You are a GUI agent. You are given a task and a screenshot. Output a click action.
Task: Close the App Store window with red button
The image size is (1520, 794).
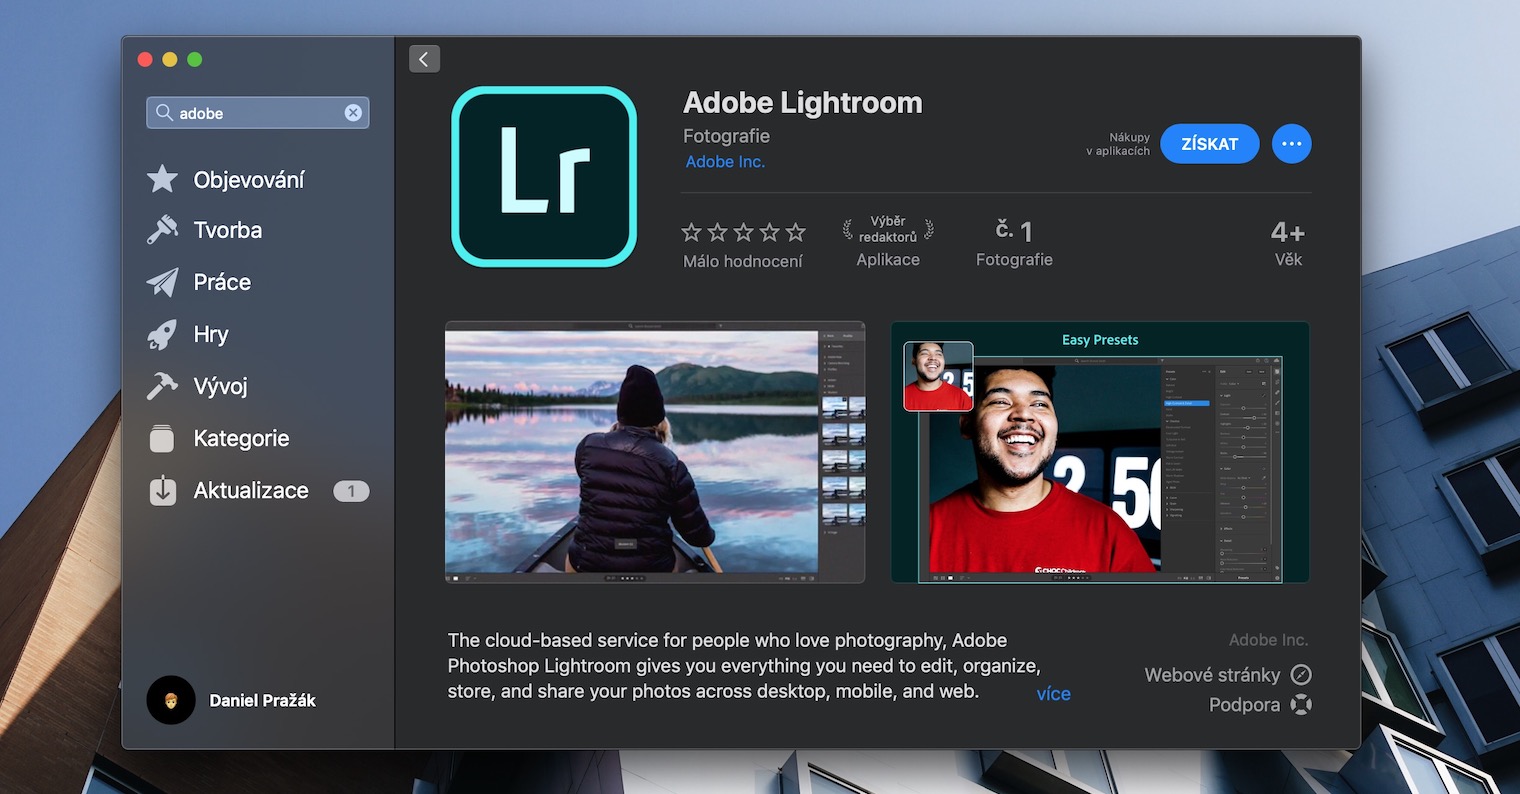tap(145, 60)
